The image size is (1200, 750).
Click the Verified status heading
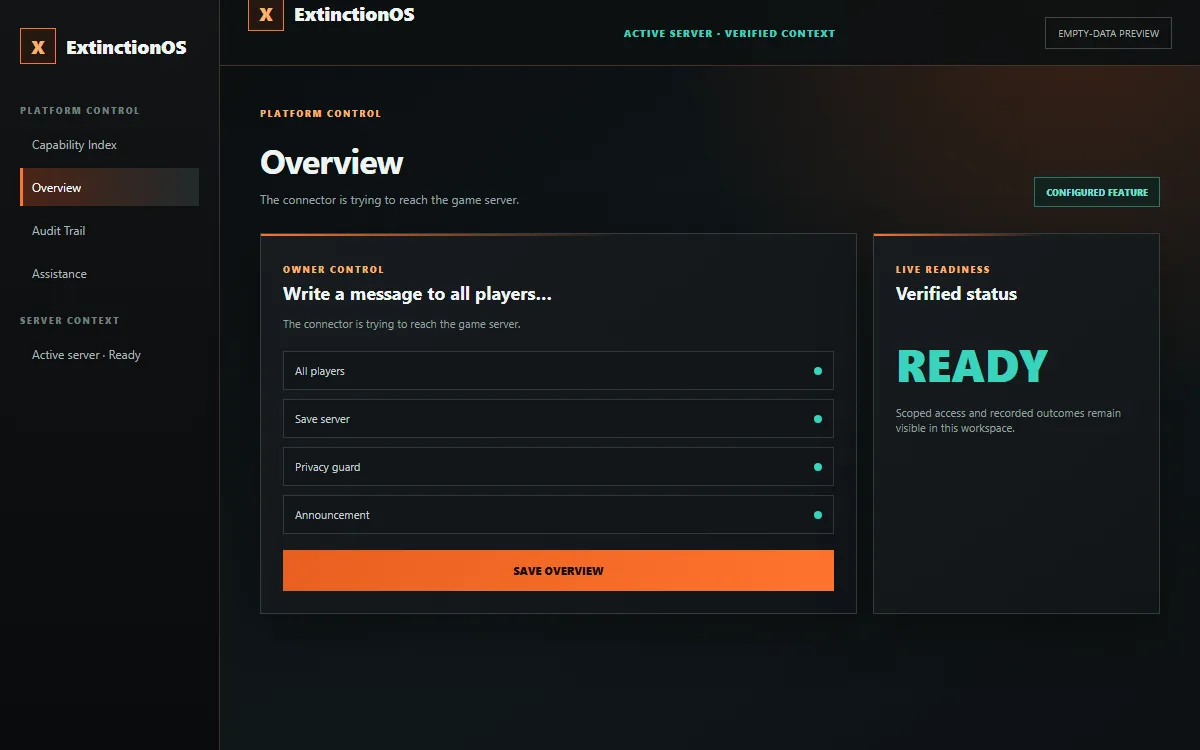pyautogui.click(x=956, y=294)
